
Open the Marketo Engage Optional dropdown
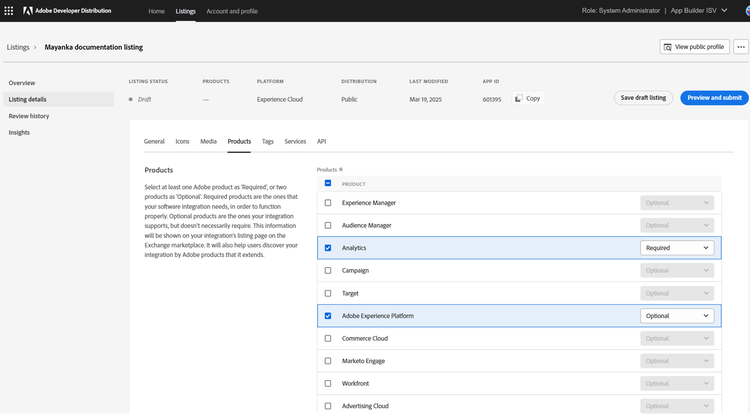677,361
